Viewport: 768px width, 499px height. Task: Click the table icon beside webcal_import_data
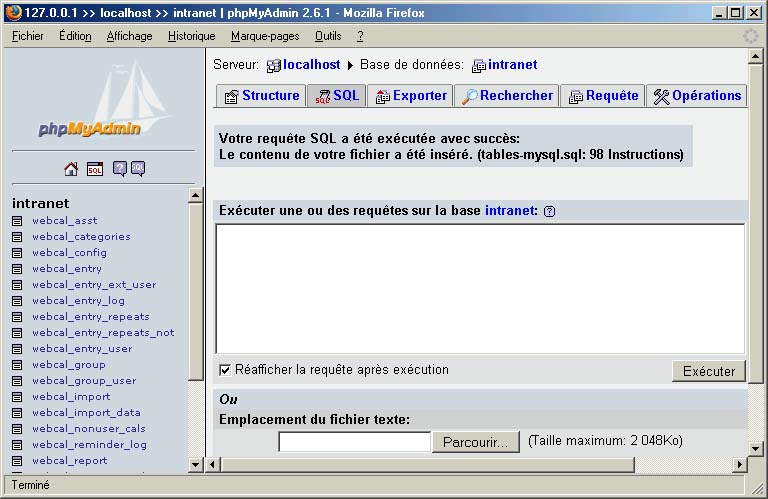[17, 413]
